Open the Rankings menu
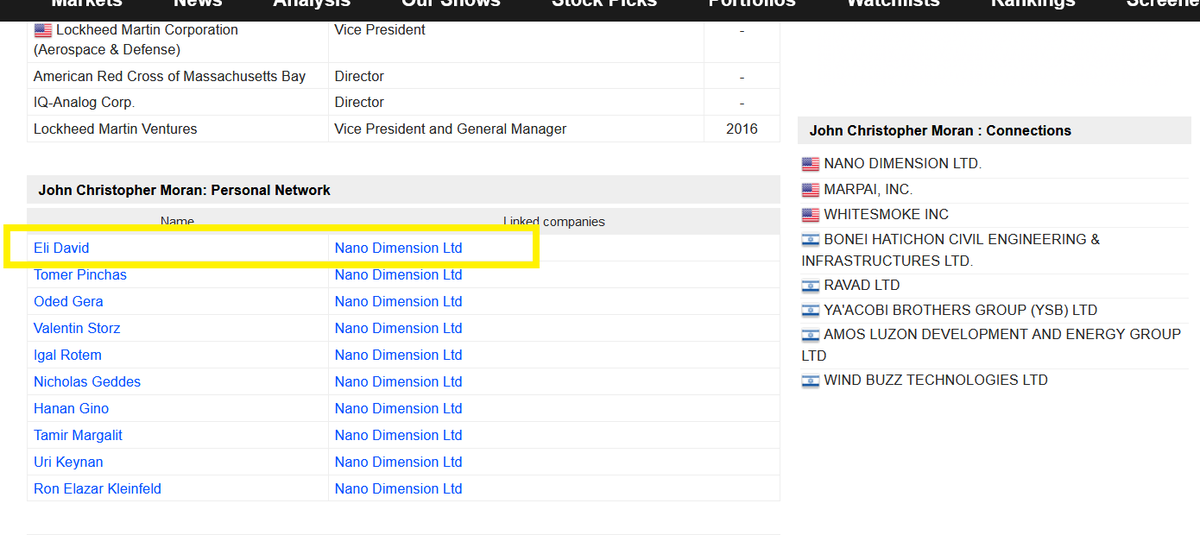 coord(1033,4)
